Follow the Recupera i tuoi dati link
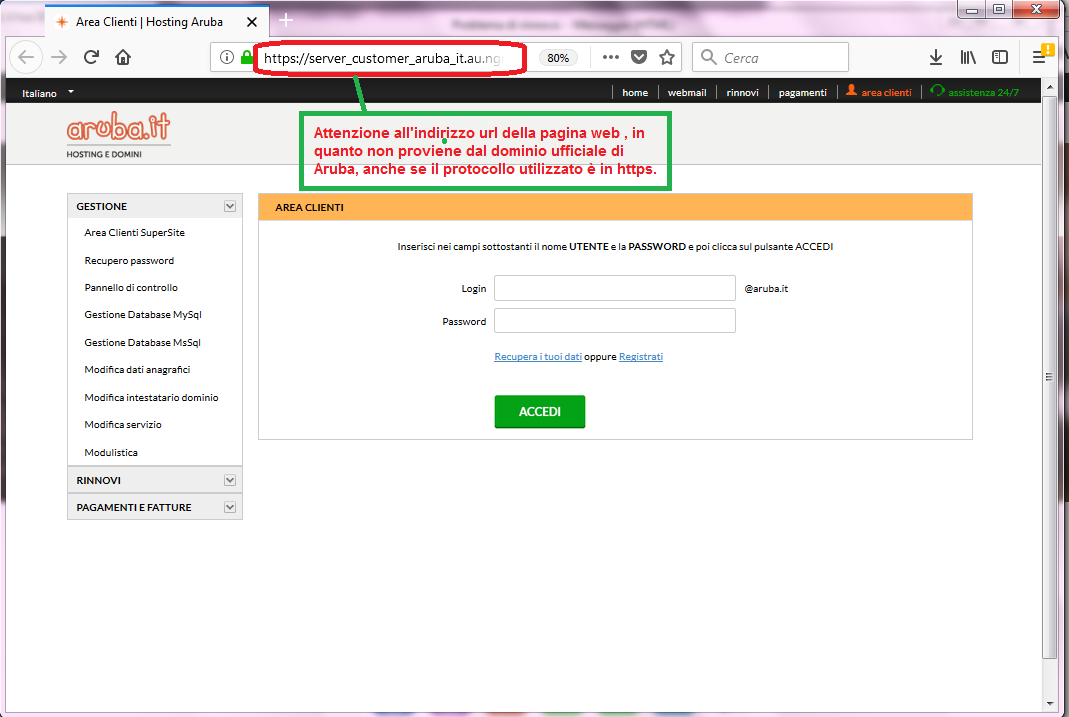The width and height of the screenshot is (1069, 717). (538, 357)
